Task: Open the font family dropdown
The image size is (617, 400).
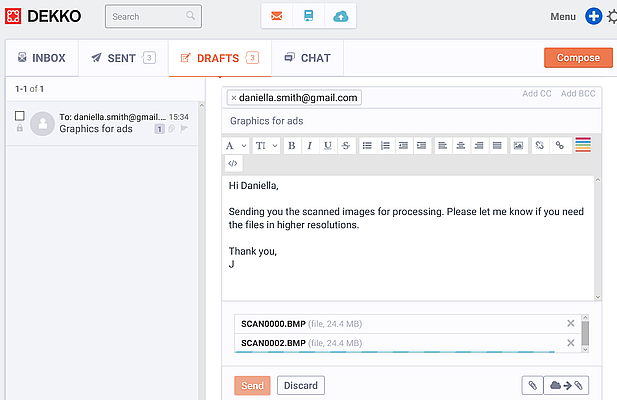Action: pos(235,145)
